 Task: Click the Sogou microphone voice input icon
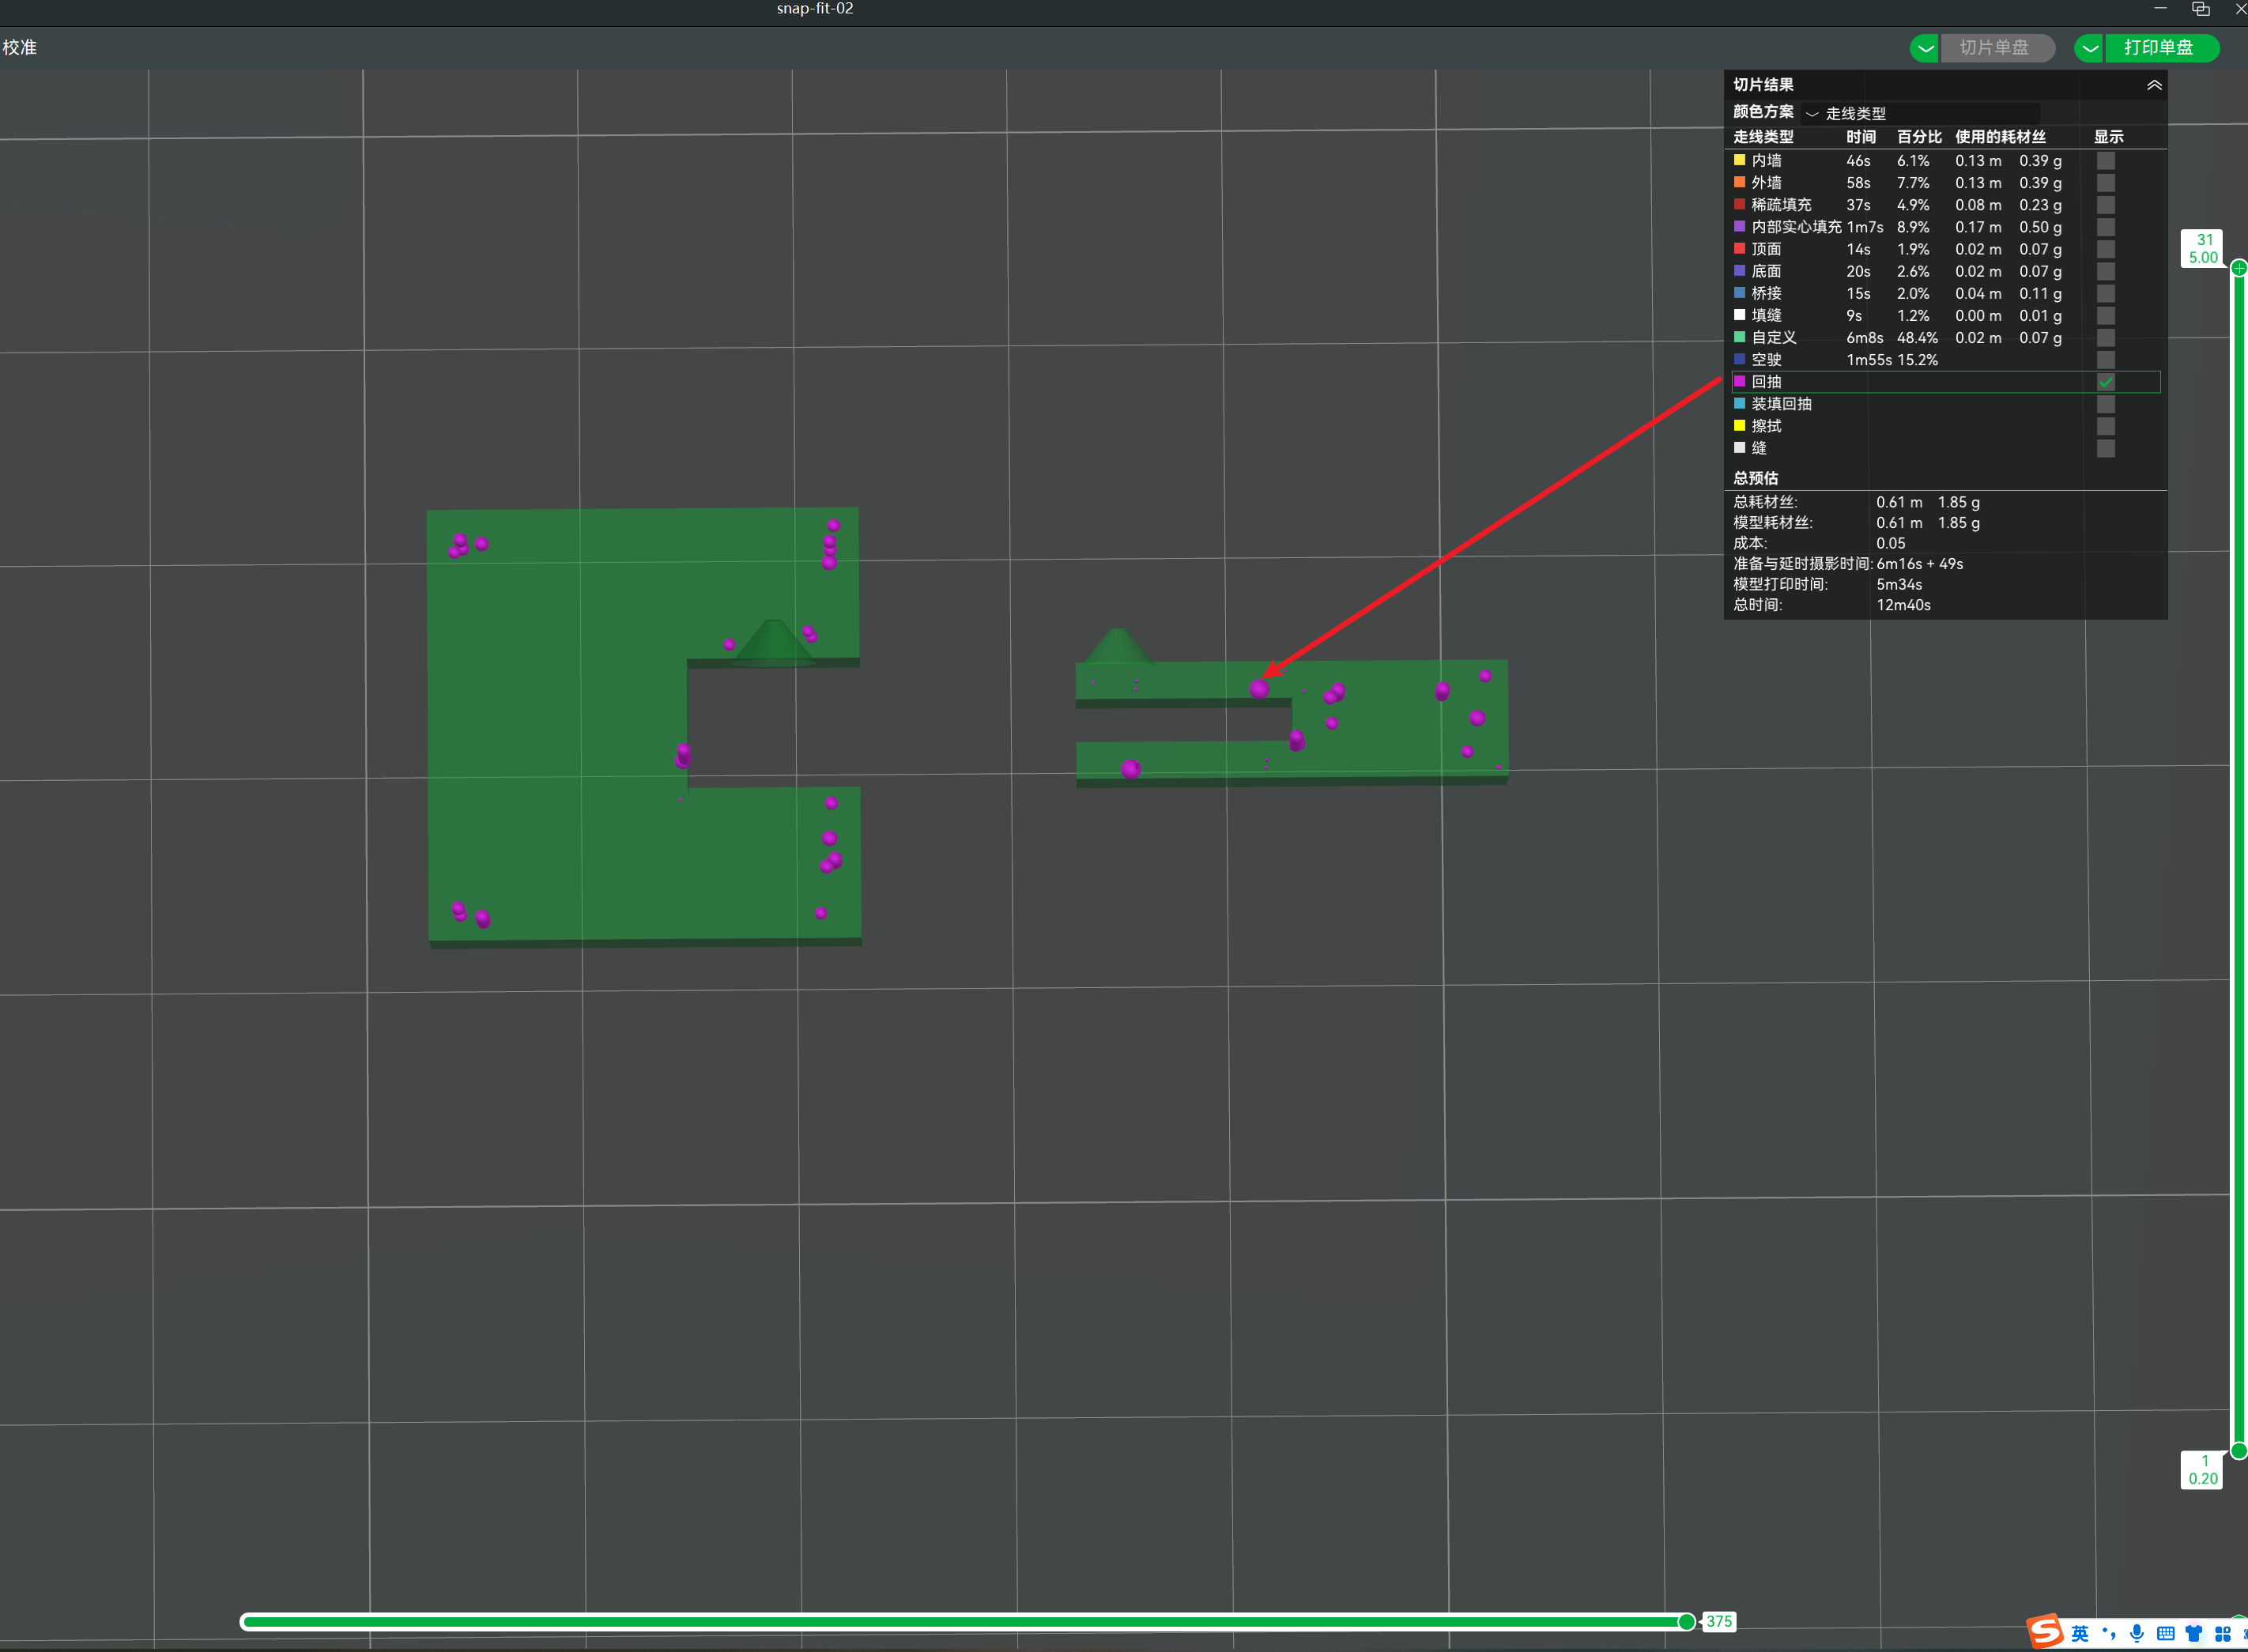2137,1633
